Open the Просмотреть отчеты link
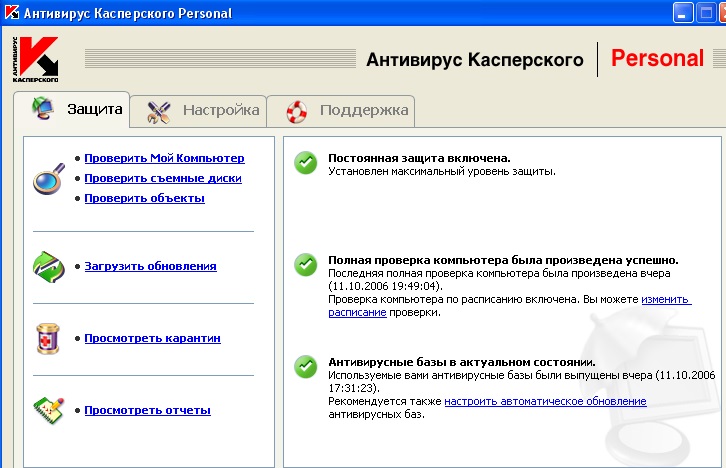 coord(147,410)
